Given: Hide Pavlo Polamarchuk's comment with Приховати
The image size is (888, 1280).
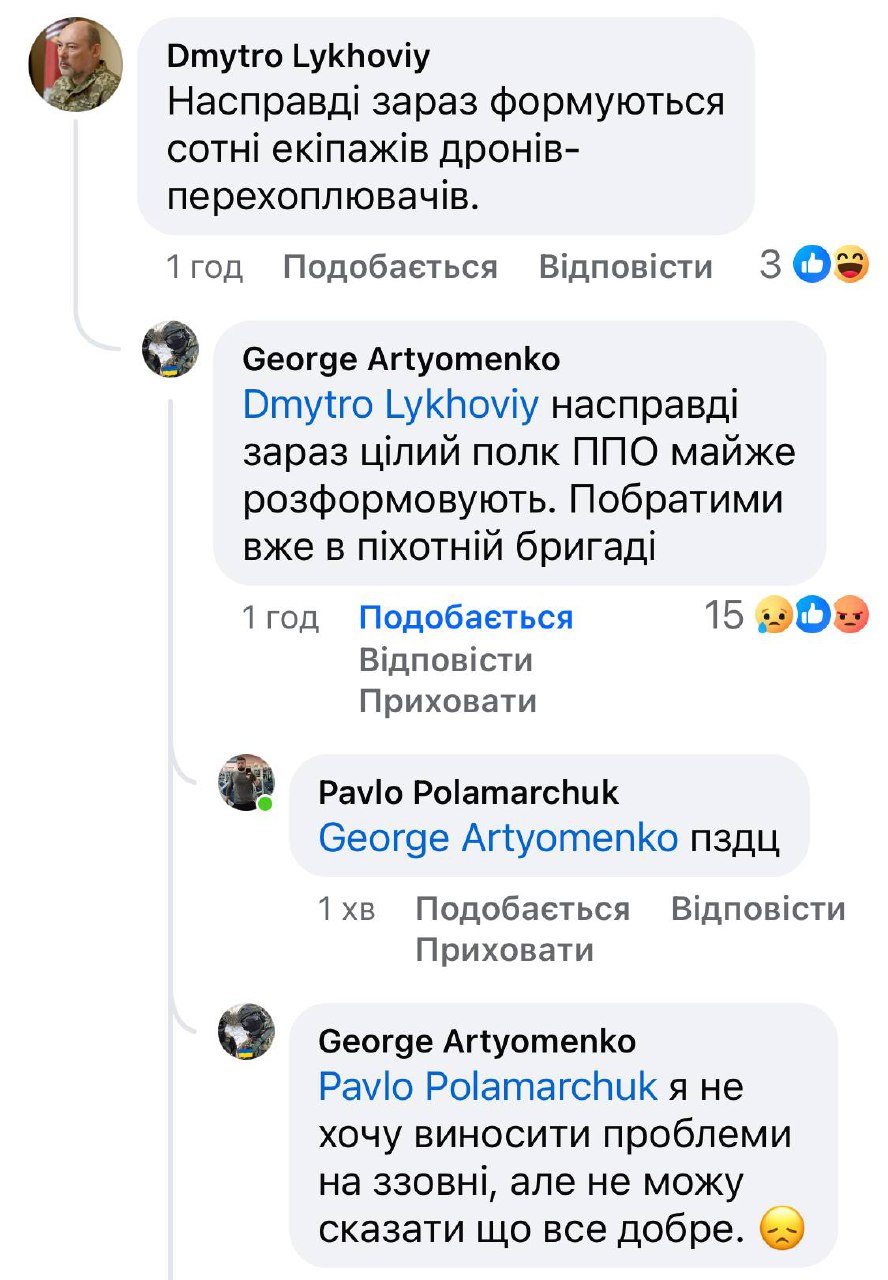Looking at the screenshot, I should click(x=504, y=950).
